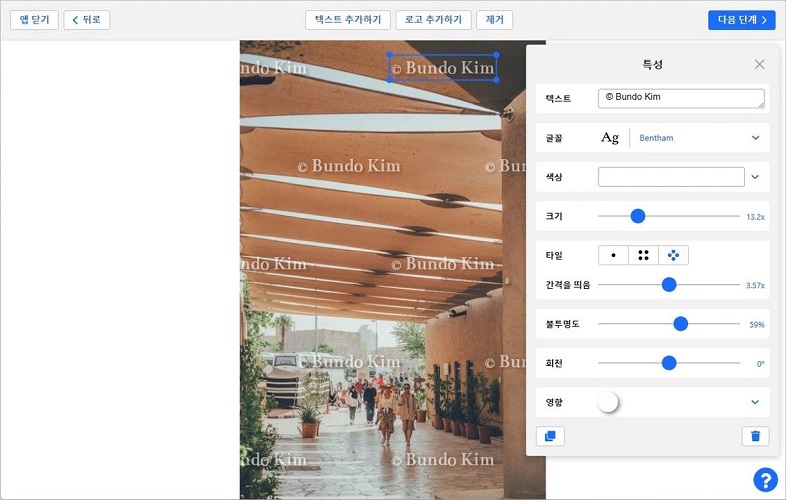Adjust the 크기 size slider
Screen dimensions: 786x500
638,216
